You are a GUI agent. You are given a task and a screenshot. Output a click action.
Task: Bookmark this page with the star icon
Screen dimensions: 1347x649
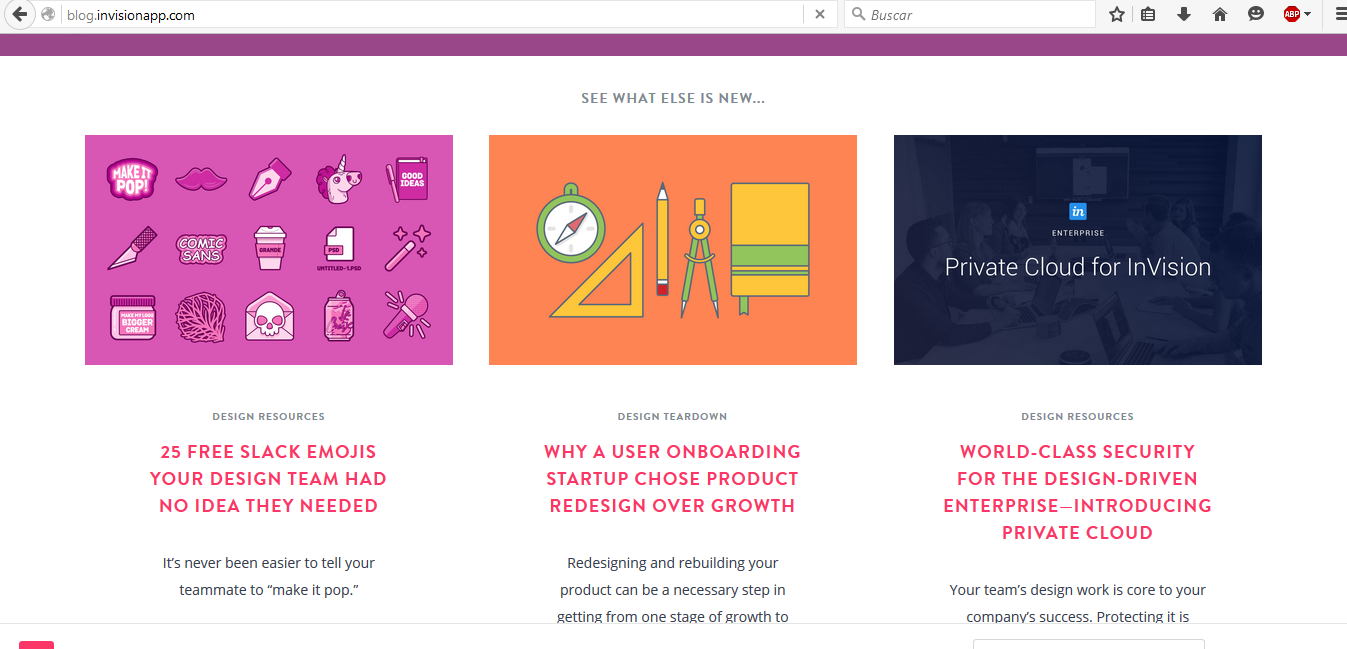coord(1117,14)
